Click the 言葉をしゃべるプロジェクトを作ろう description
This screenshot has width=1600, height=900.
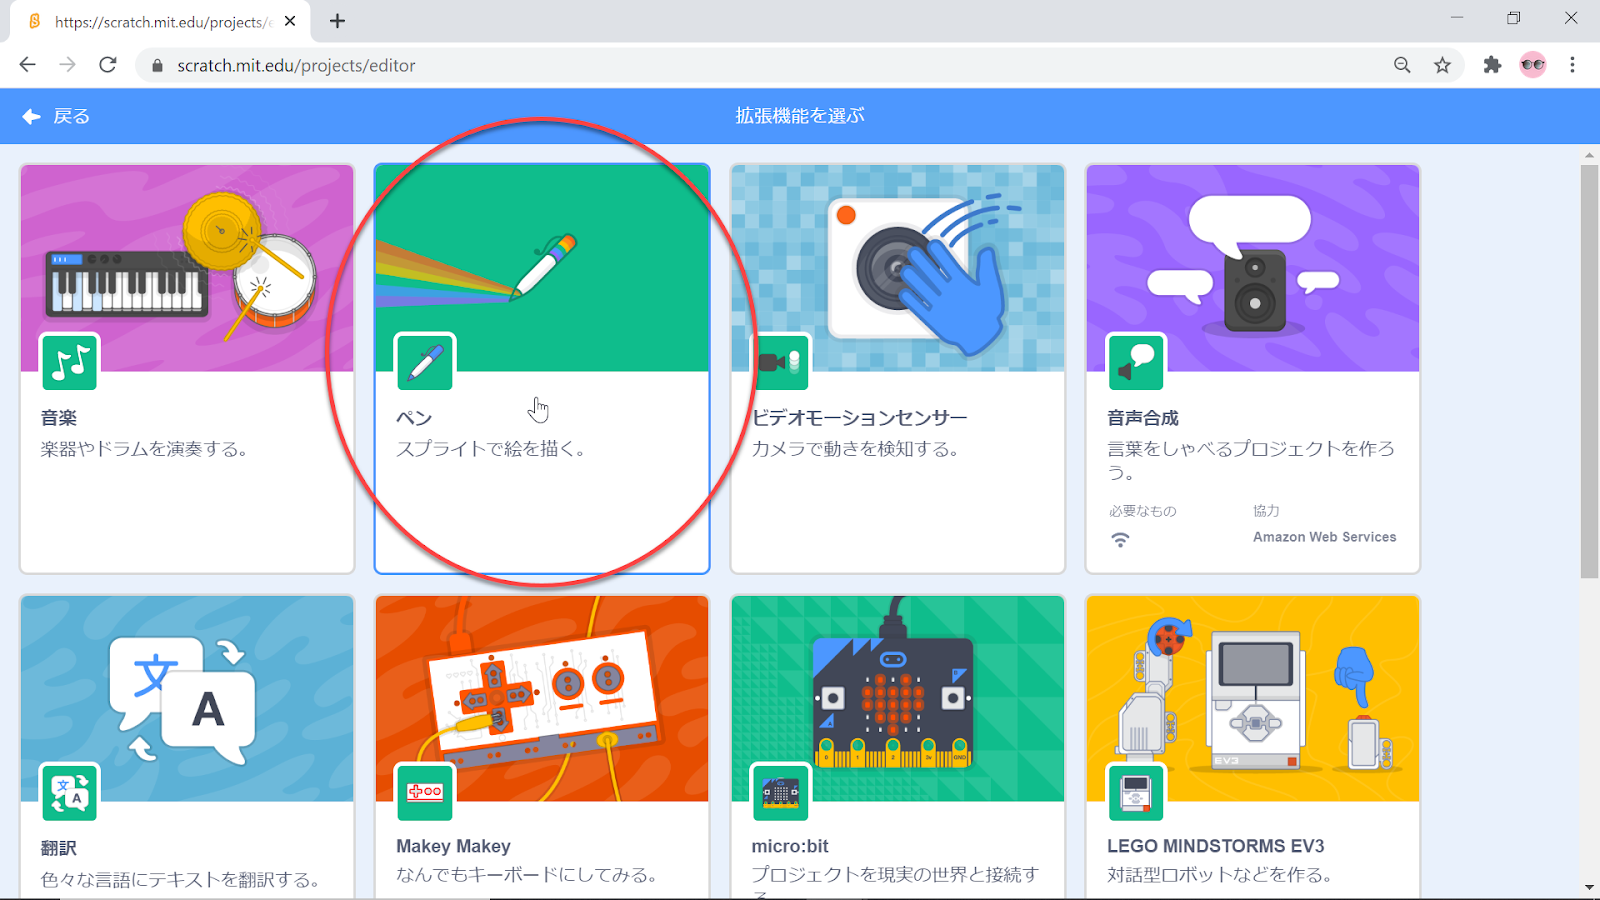coord(1251,460)
